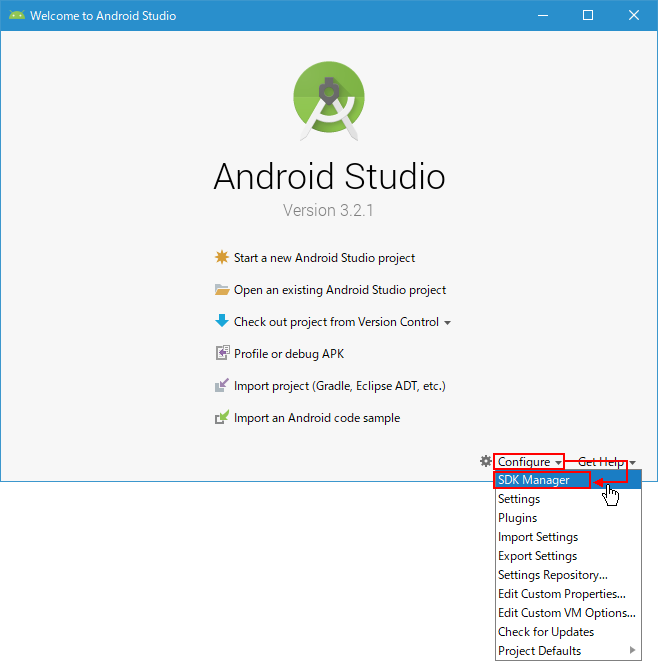Select SDK Manager from Configure menu

(568, 480)
